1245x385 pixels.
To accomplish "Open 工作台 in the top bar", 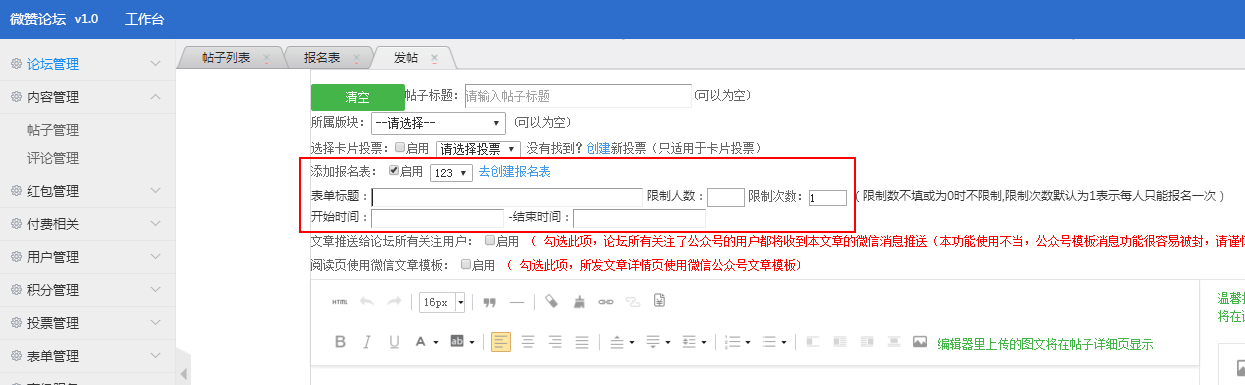I will (x=145, y=19).
